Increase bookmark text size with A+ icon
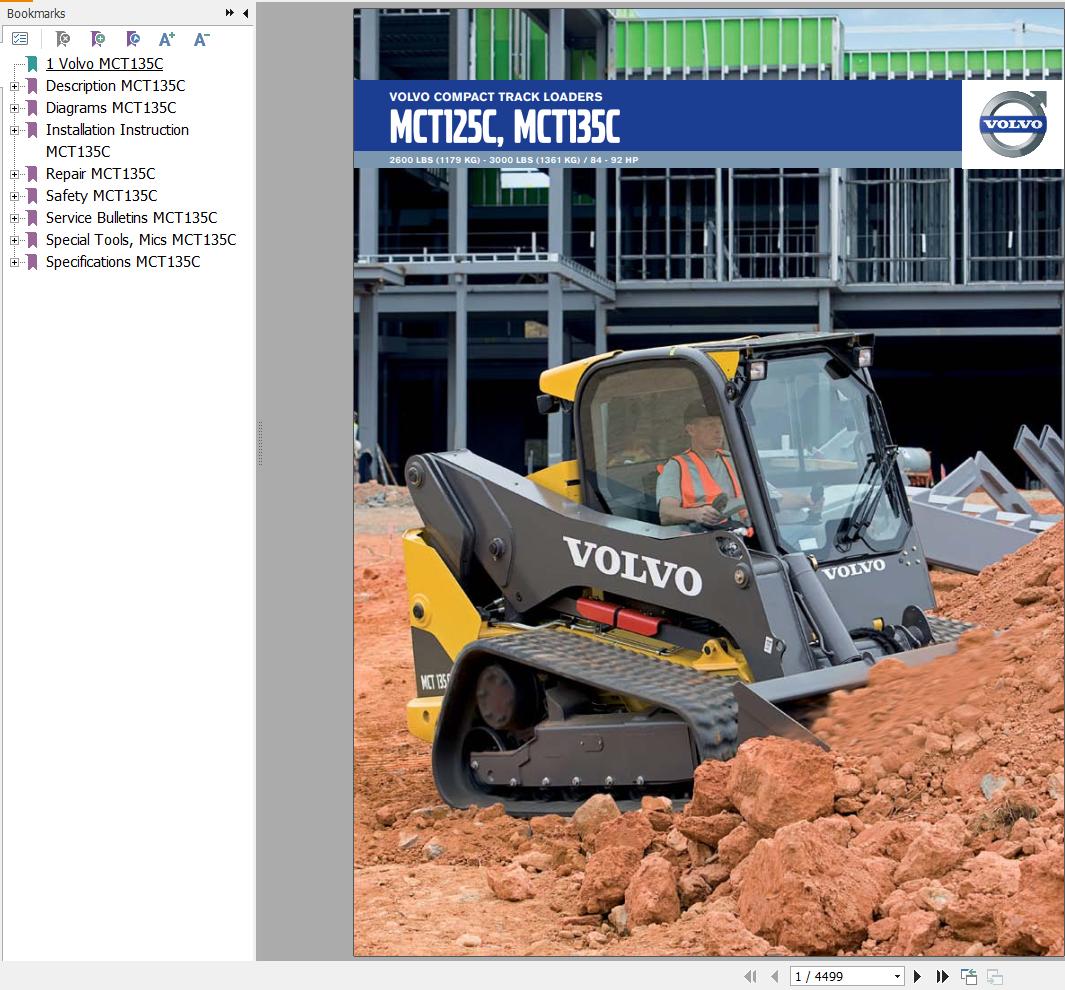 coord(166,39)
